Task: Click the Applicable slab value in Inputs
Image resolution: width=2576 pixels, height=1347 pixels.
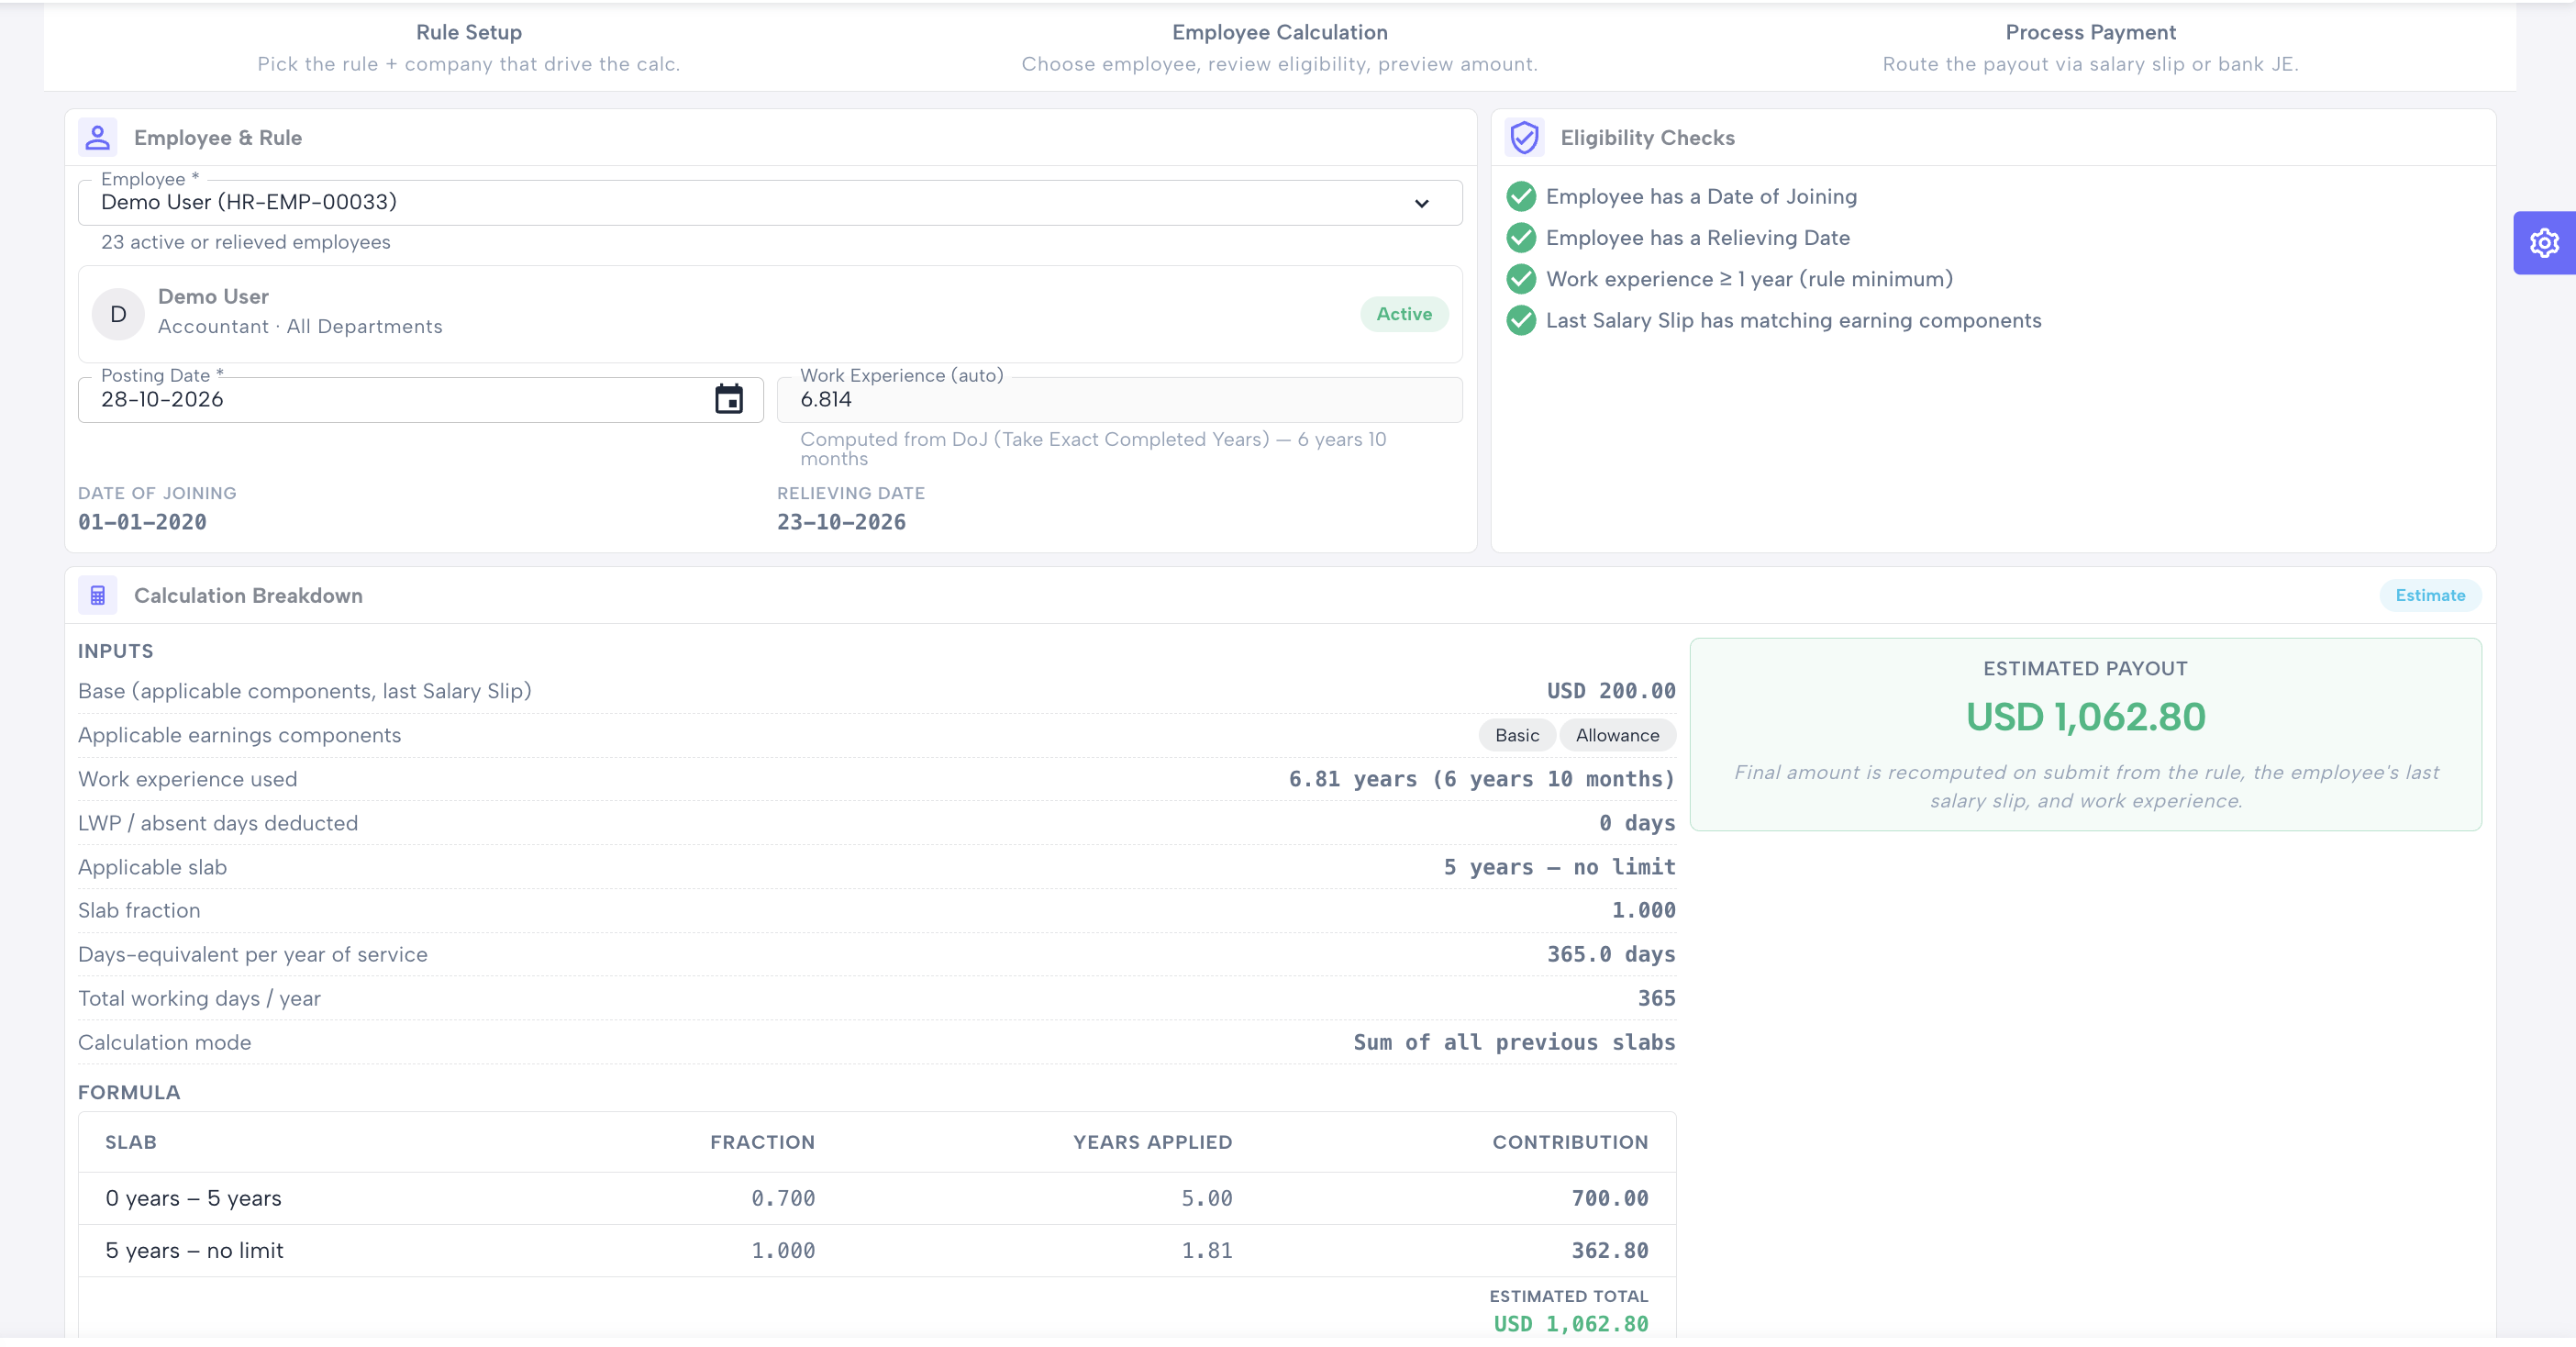Action: (1559, 867)
